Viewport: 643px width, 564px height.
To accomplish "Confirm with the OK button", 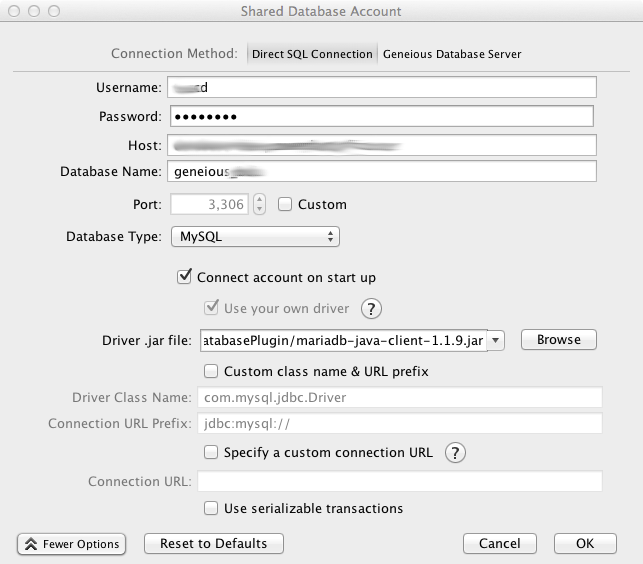I will tap(585, 544).
